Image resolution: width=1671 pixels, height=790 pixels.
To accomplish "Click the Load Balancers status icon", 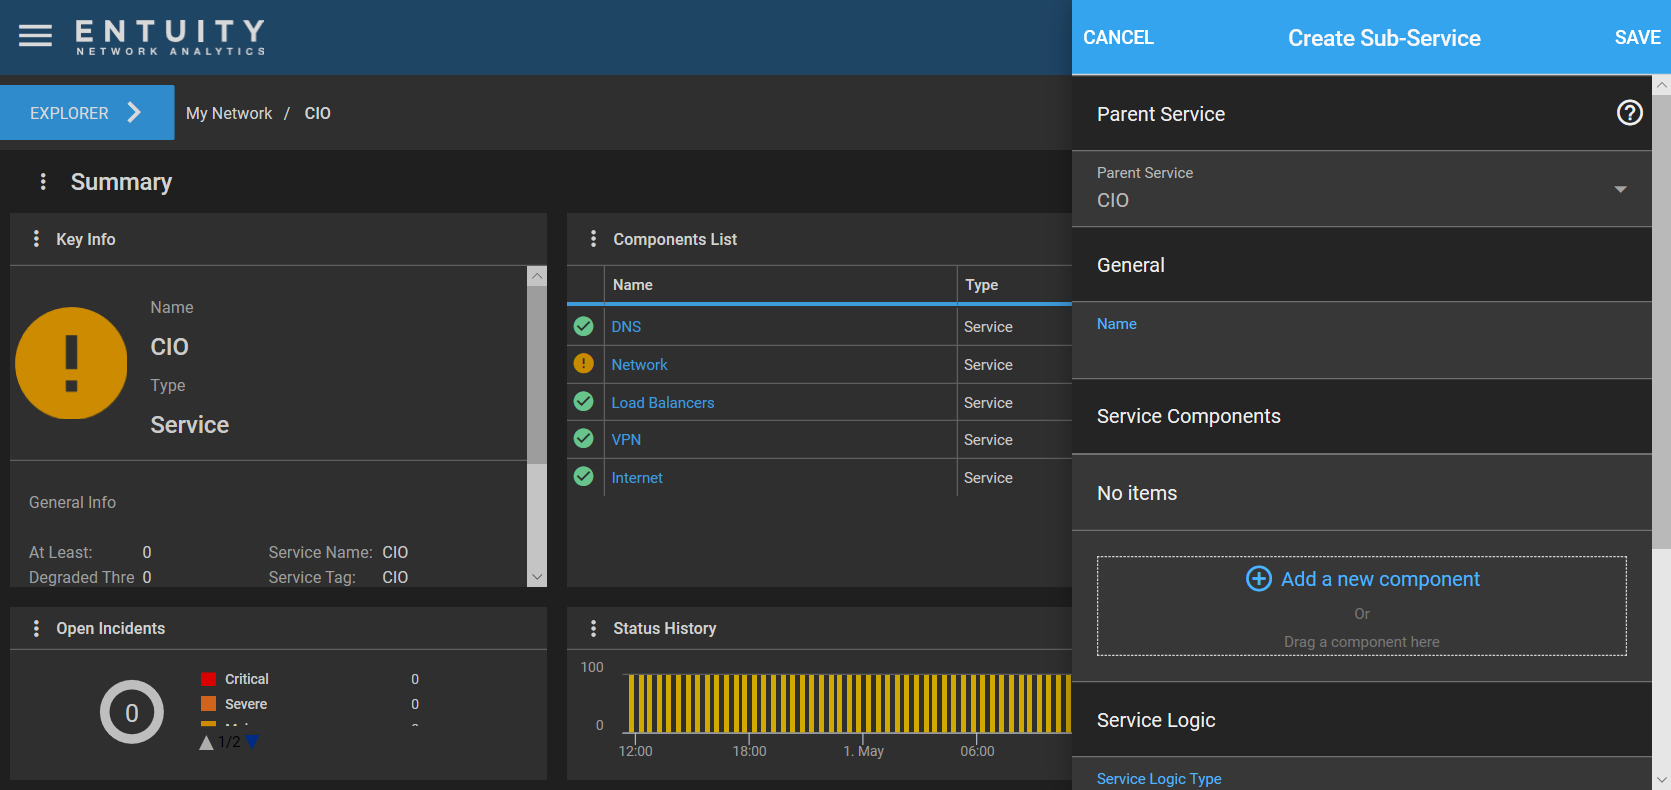I will click(x=584, y=402).
